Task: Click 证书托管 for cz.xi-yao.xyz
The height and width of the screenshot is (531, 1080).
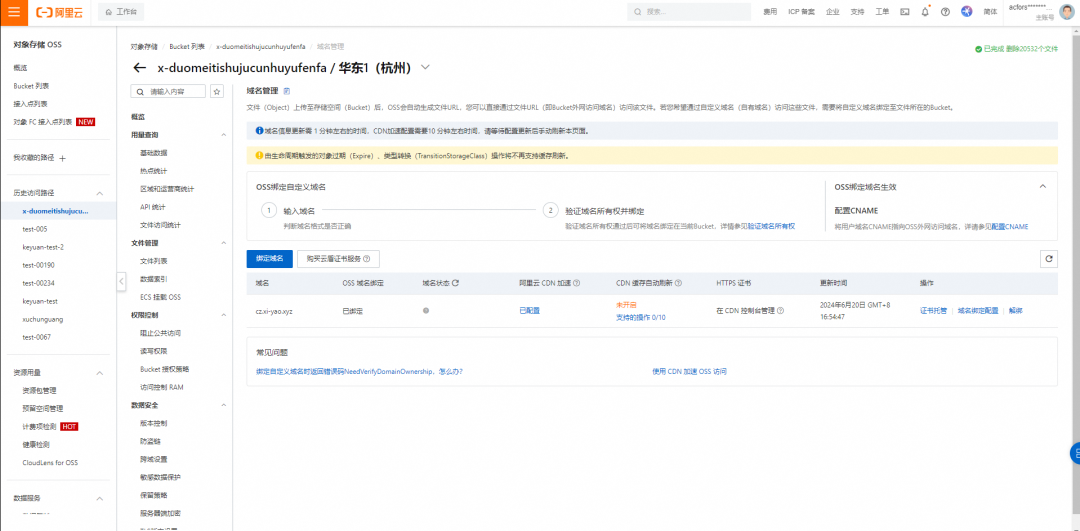Action: pyautogui.click(x=933, y=311)
